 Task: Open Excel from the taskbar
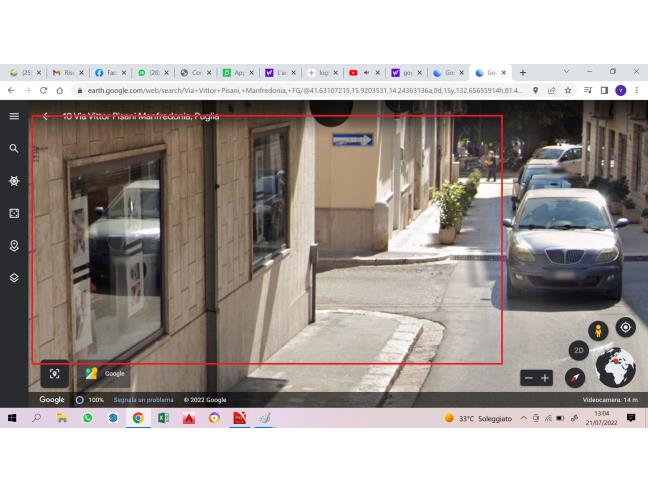[163, 418]
